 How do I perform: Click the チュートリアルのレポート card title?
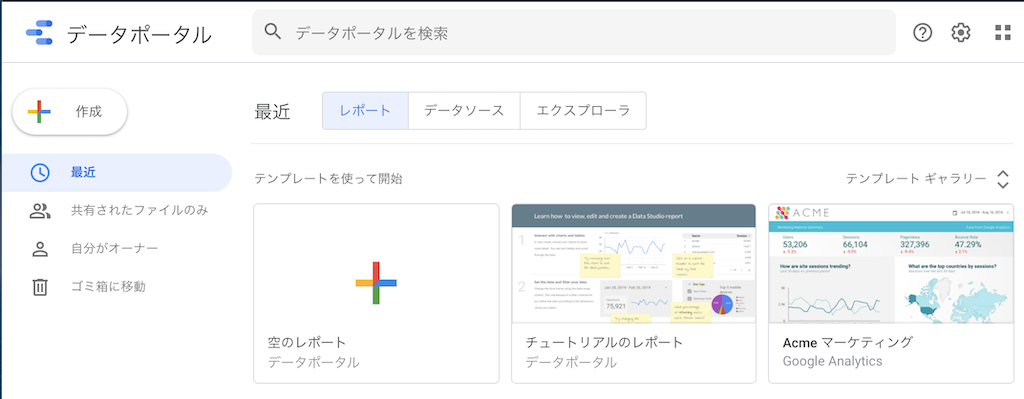pos(604,342)
